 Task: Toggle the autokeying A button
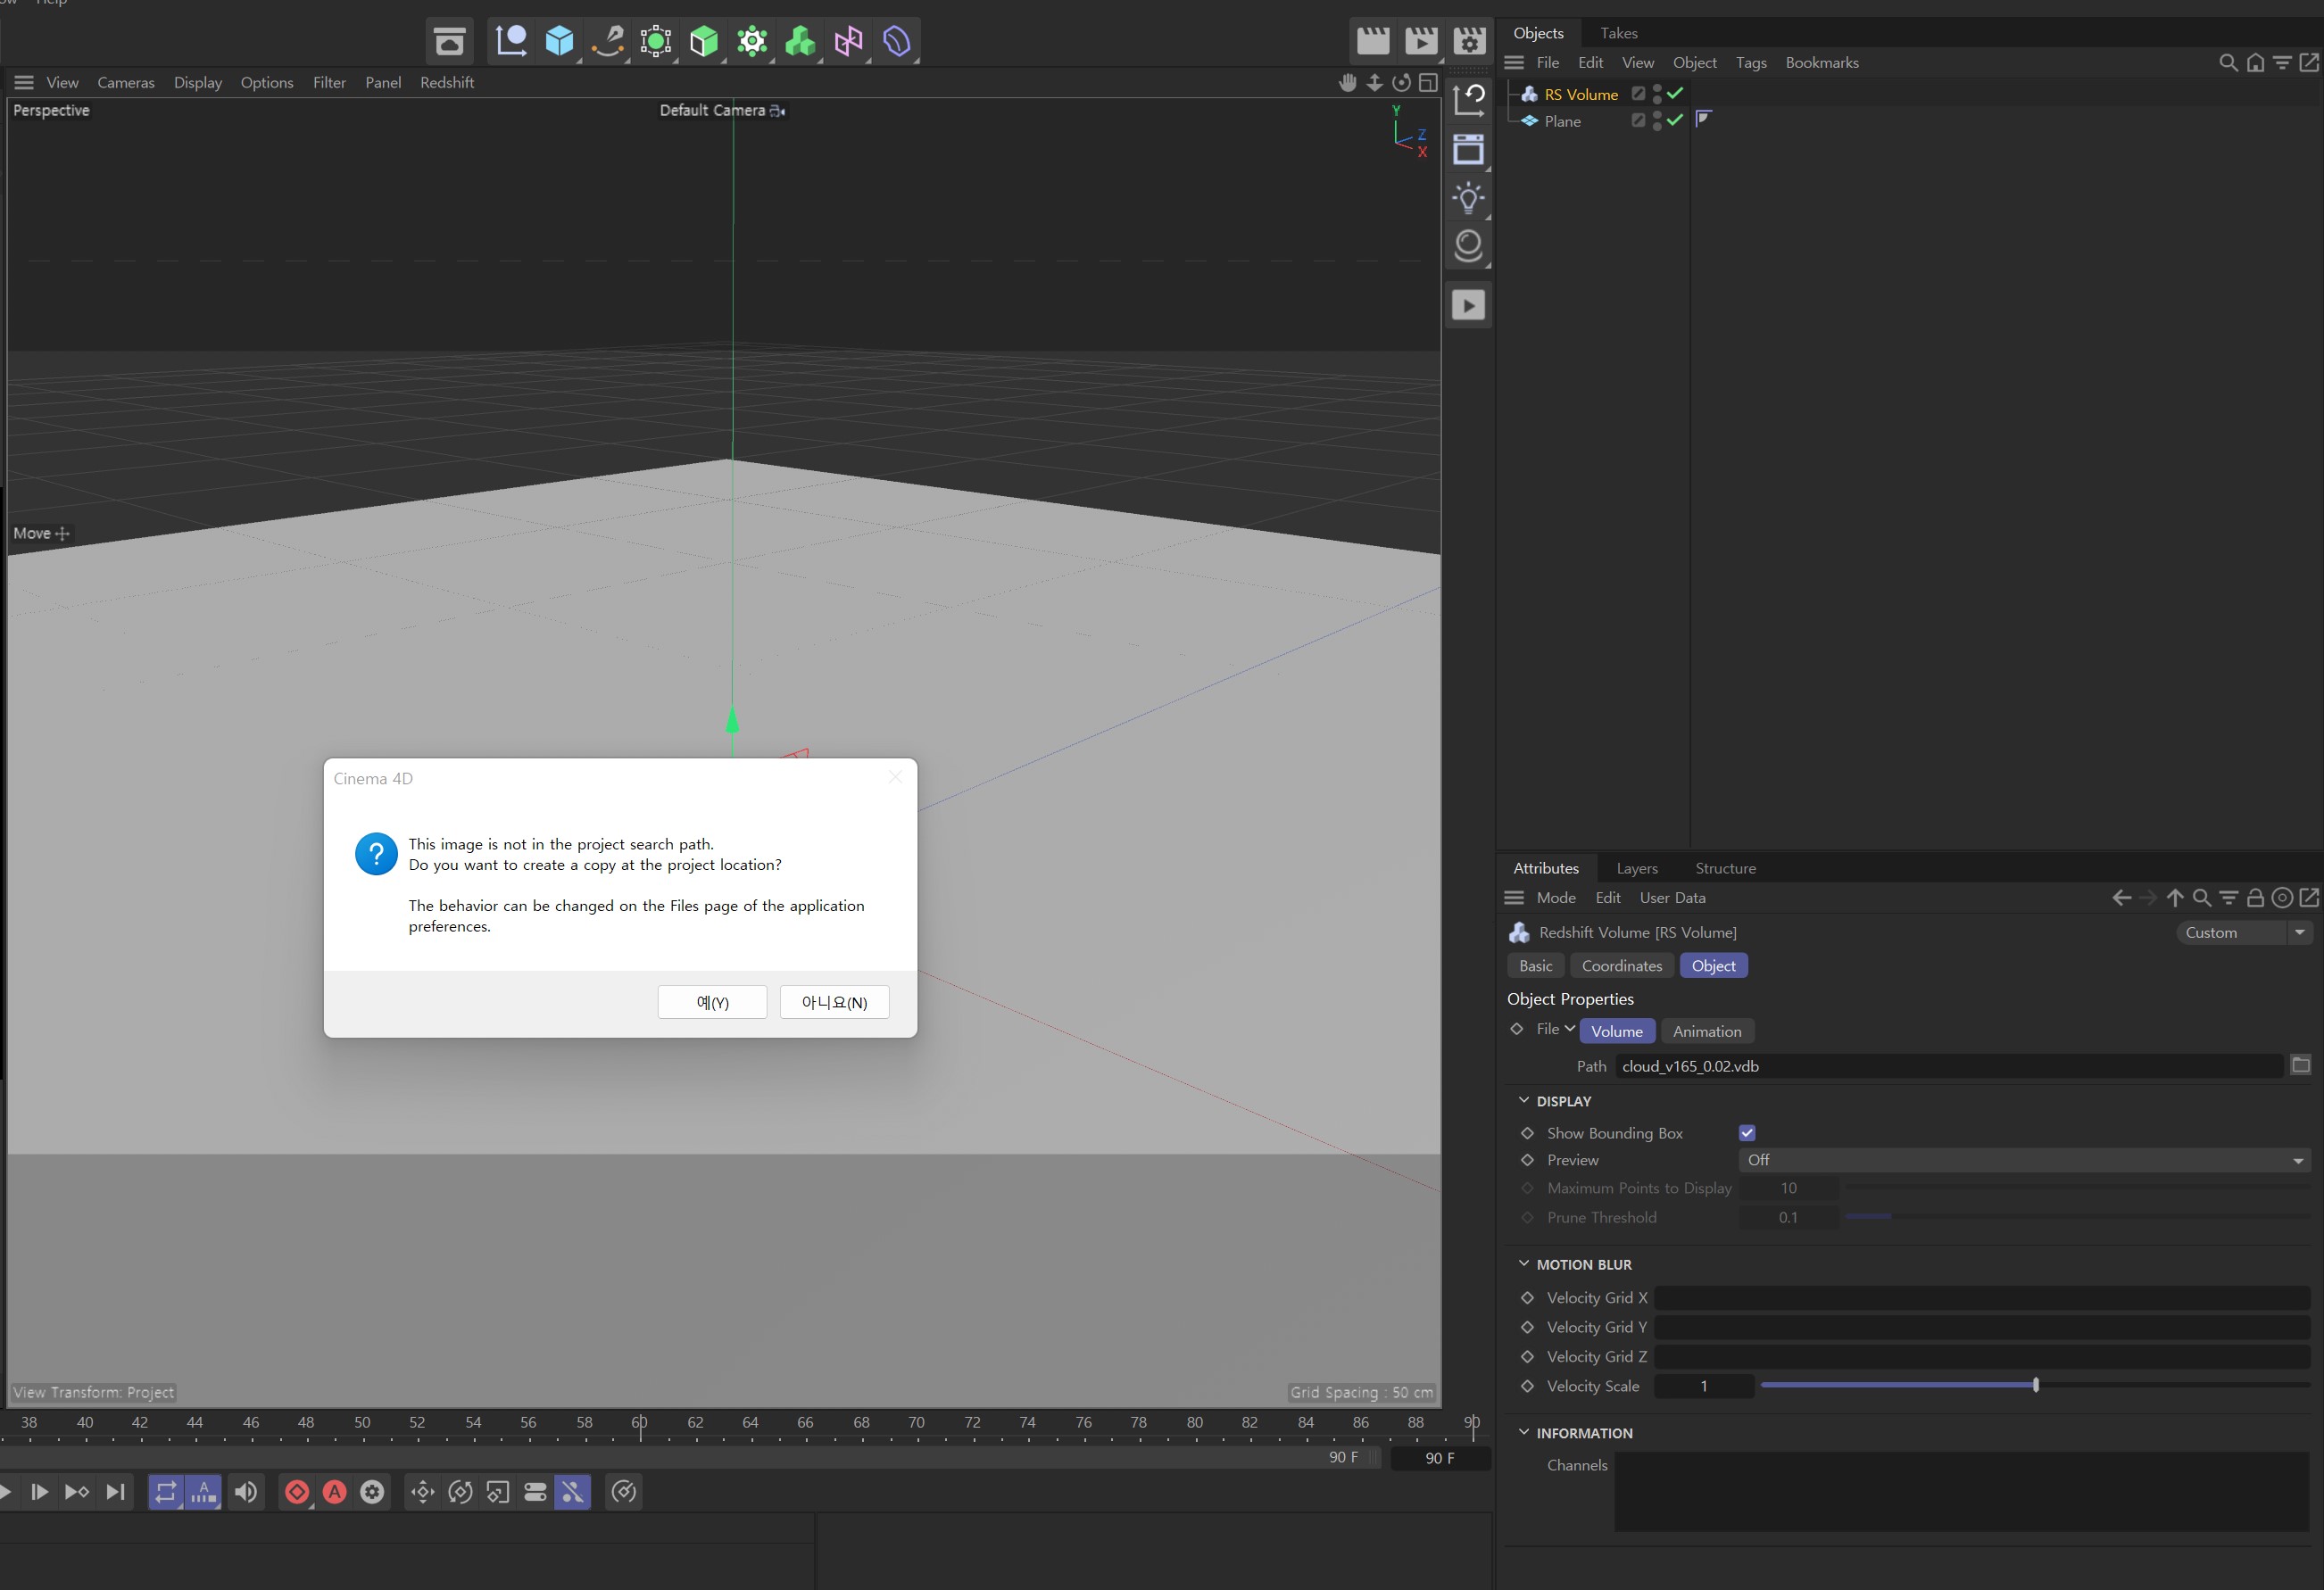click(335, 1492)
